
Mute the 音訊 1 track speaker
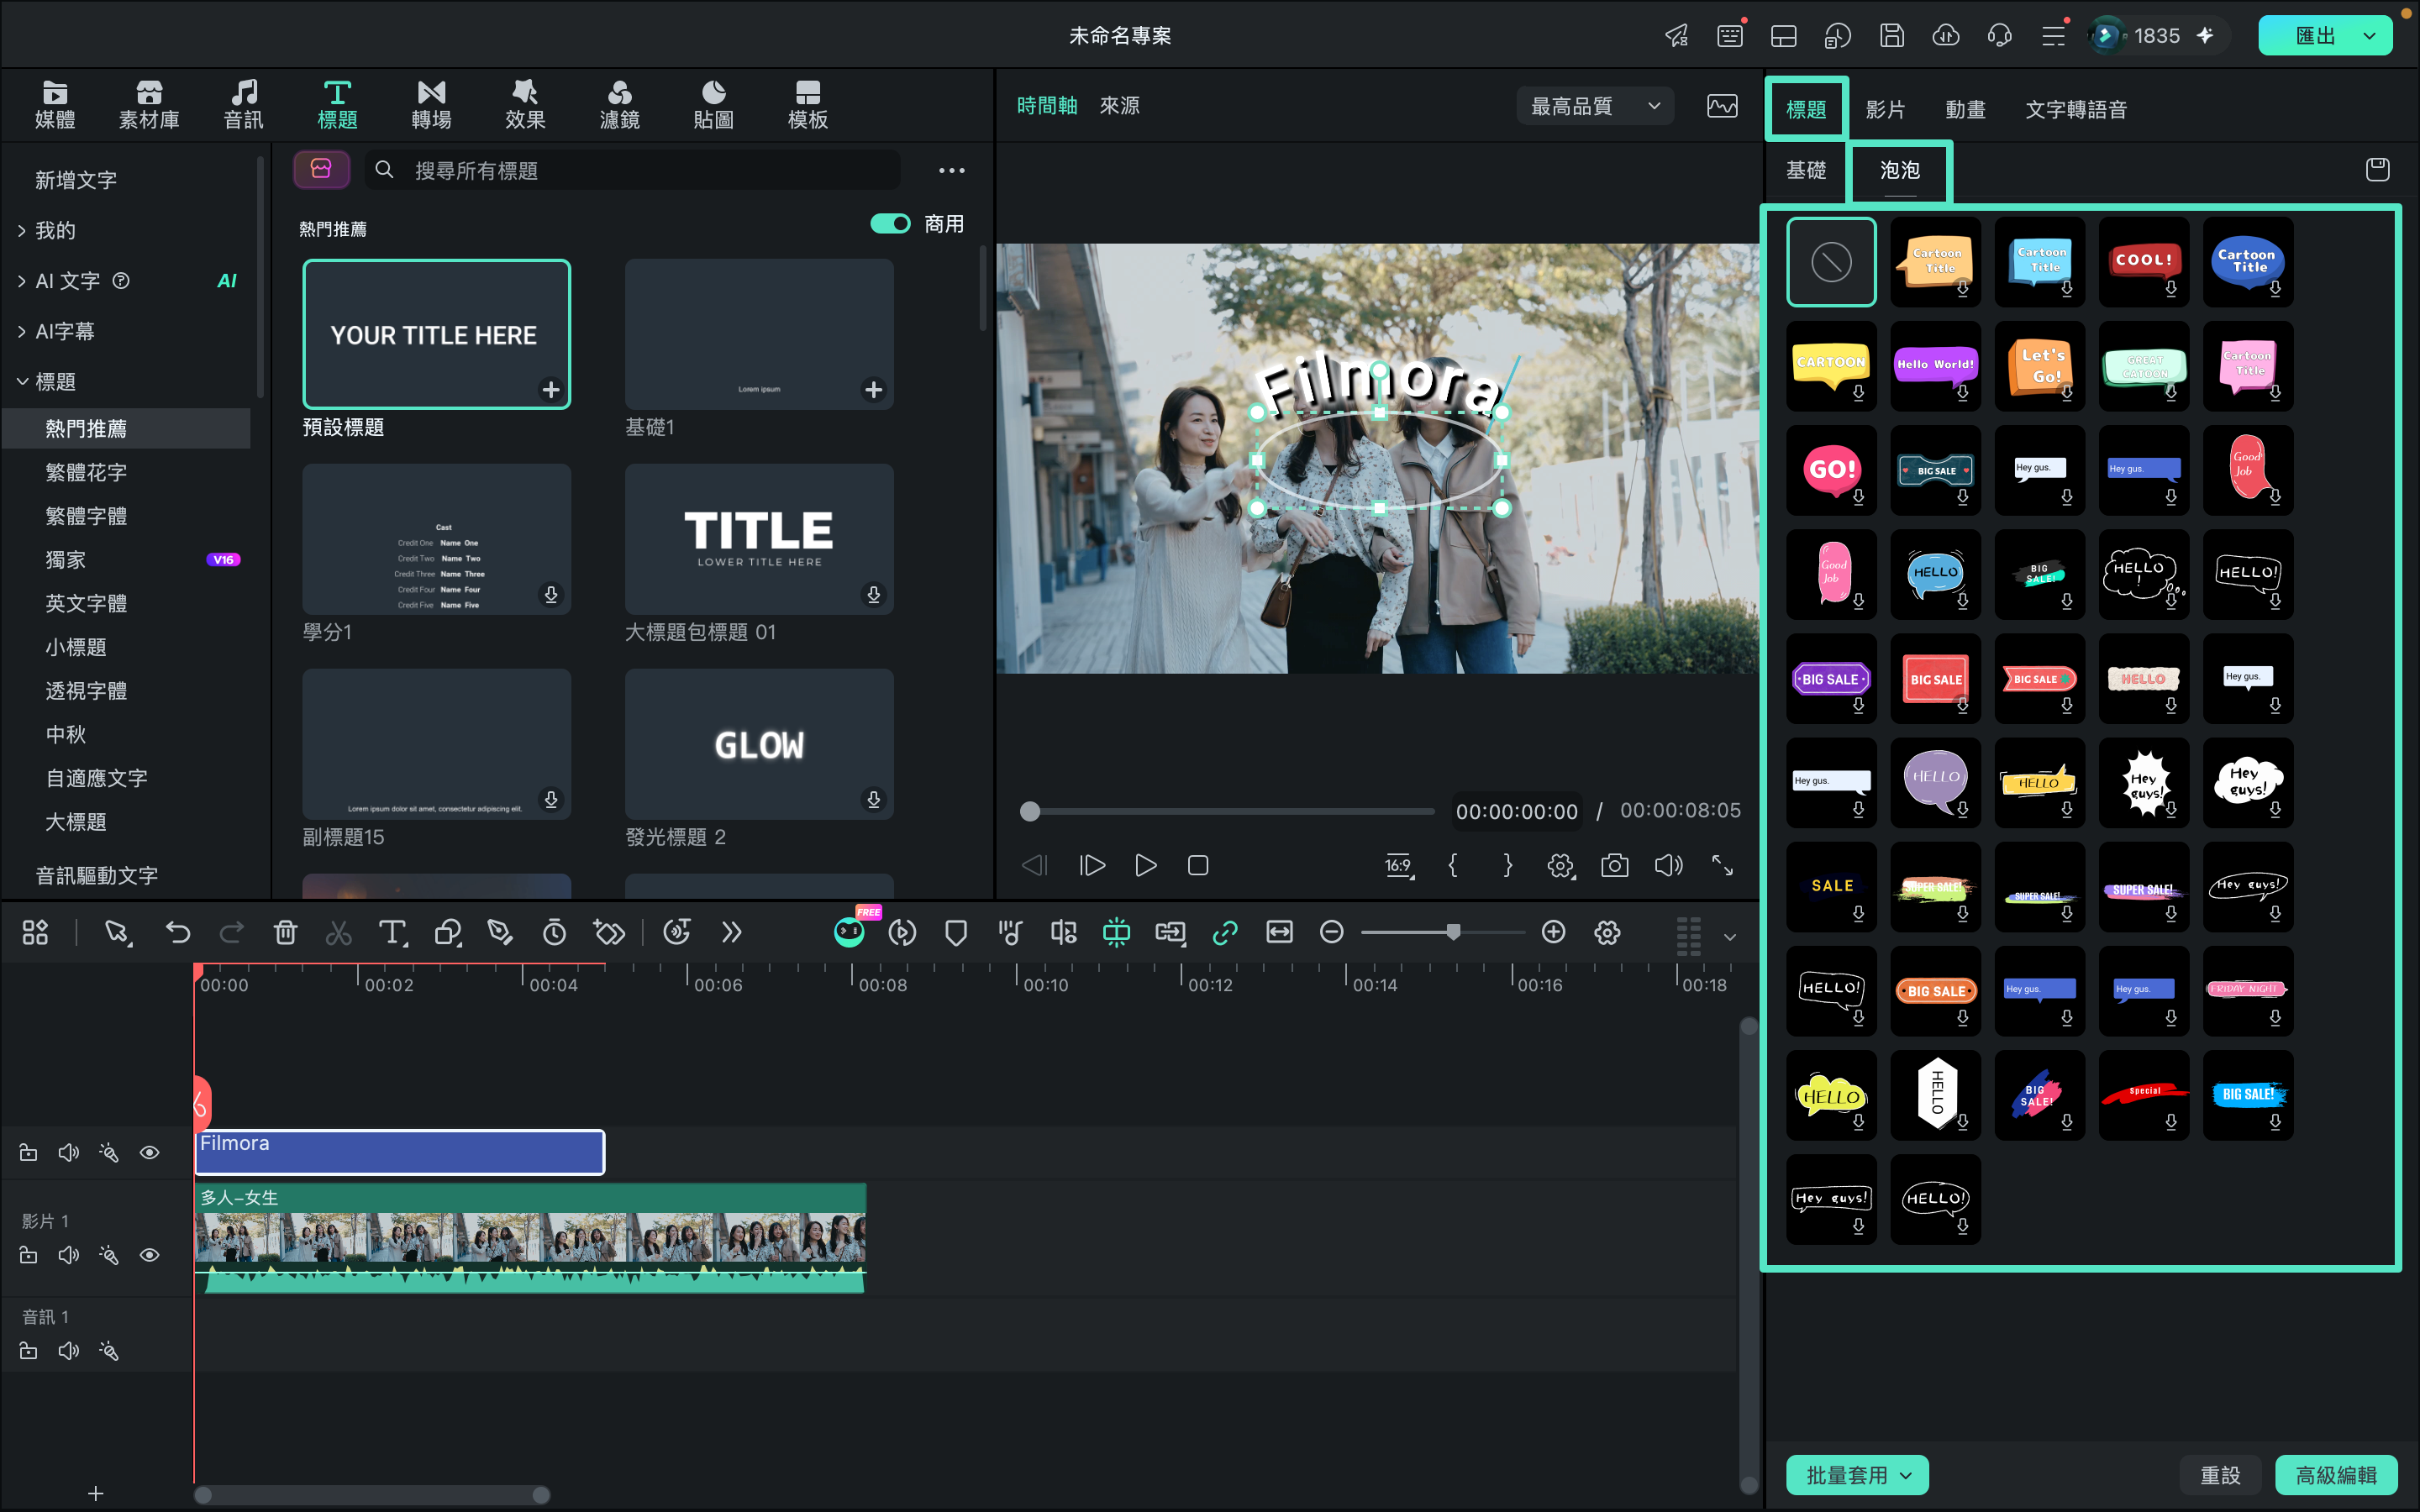(x=68, y=1351)
